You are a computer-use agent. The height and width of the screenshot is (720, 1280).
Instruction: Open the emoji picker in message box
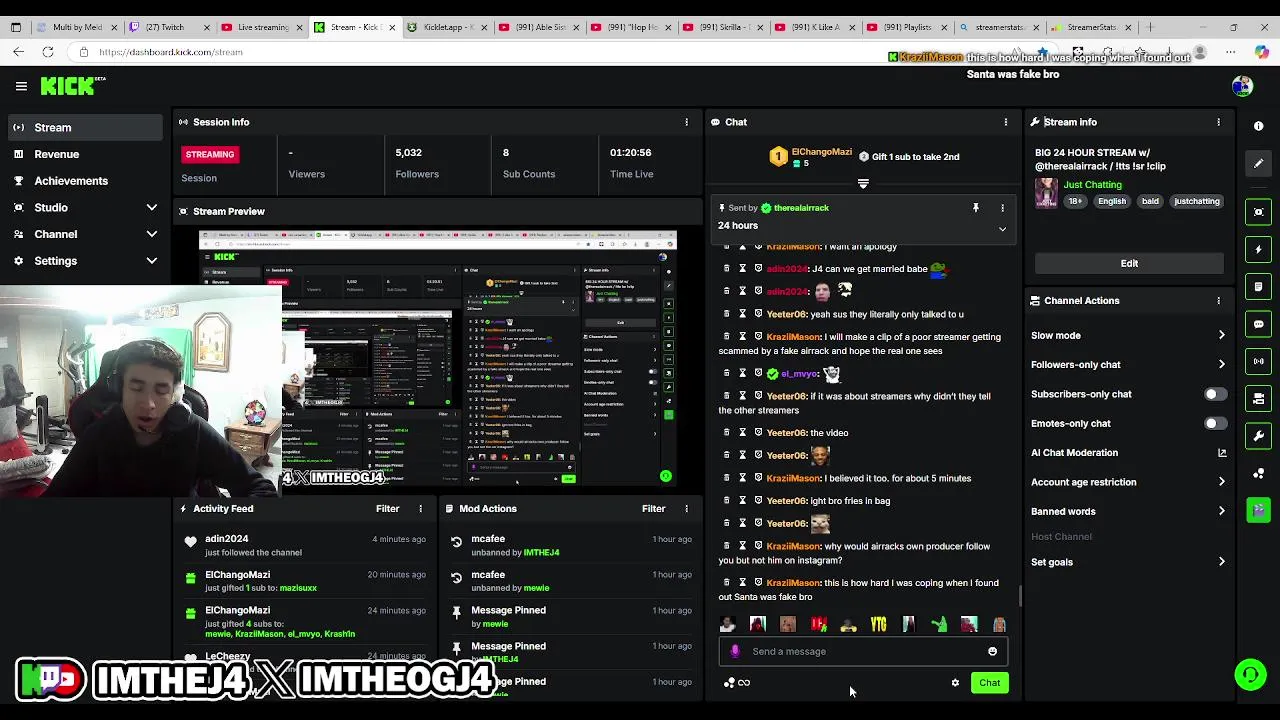(x=992, y=652)
